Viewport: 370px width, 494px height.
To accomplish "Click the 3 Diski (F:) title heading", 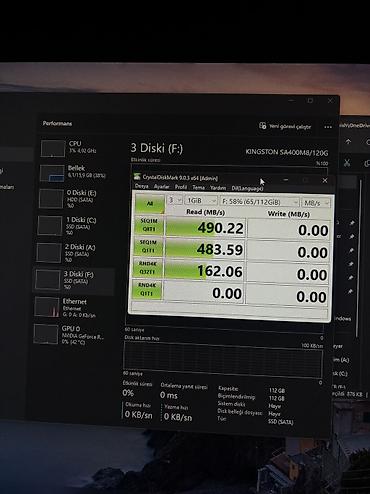I will pyautogui.click(x=157, y=148).
